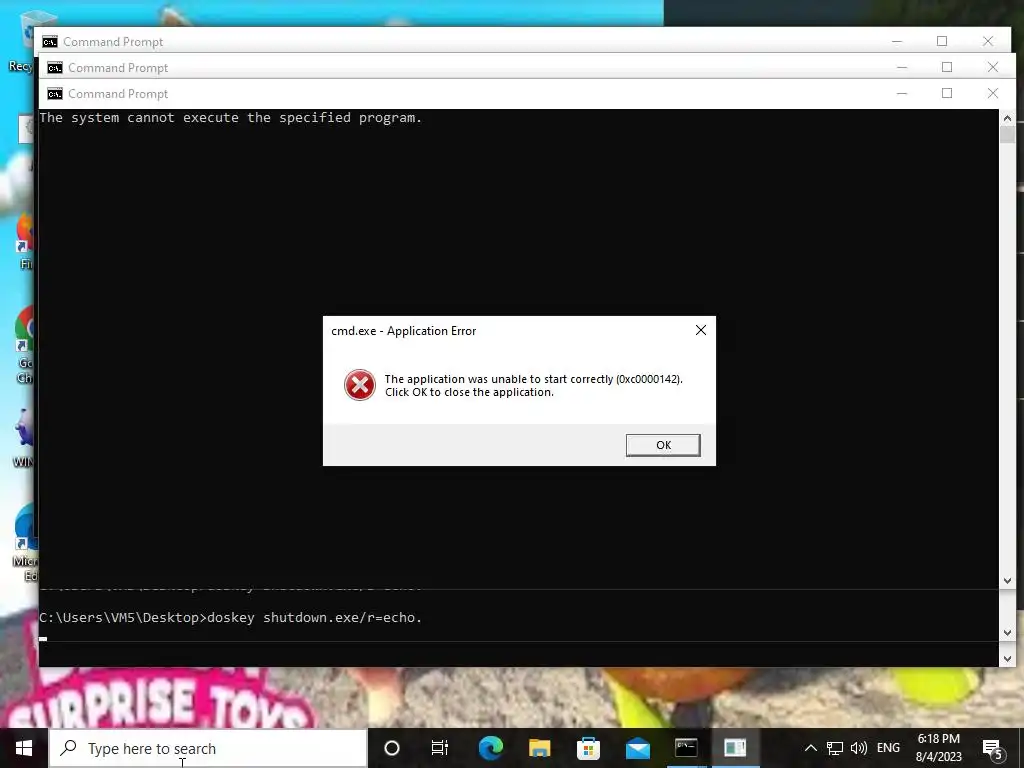Open the volume control in system tray
The height and width of the screenshot is (768, 1024).
tap(859, 748)
